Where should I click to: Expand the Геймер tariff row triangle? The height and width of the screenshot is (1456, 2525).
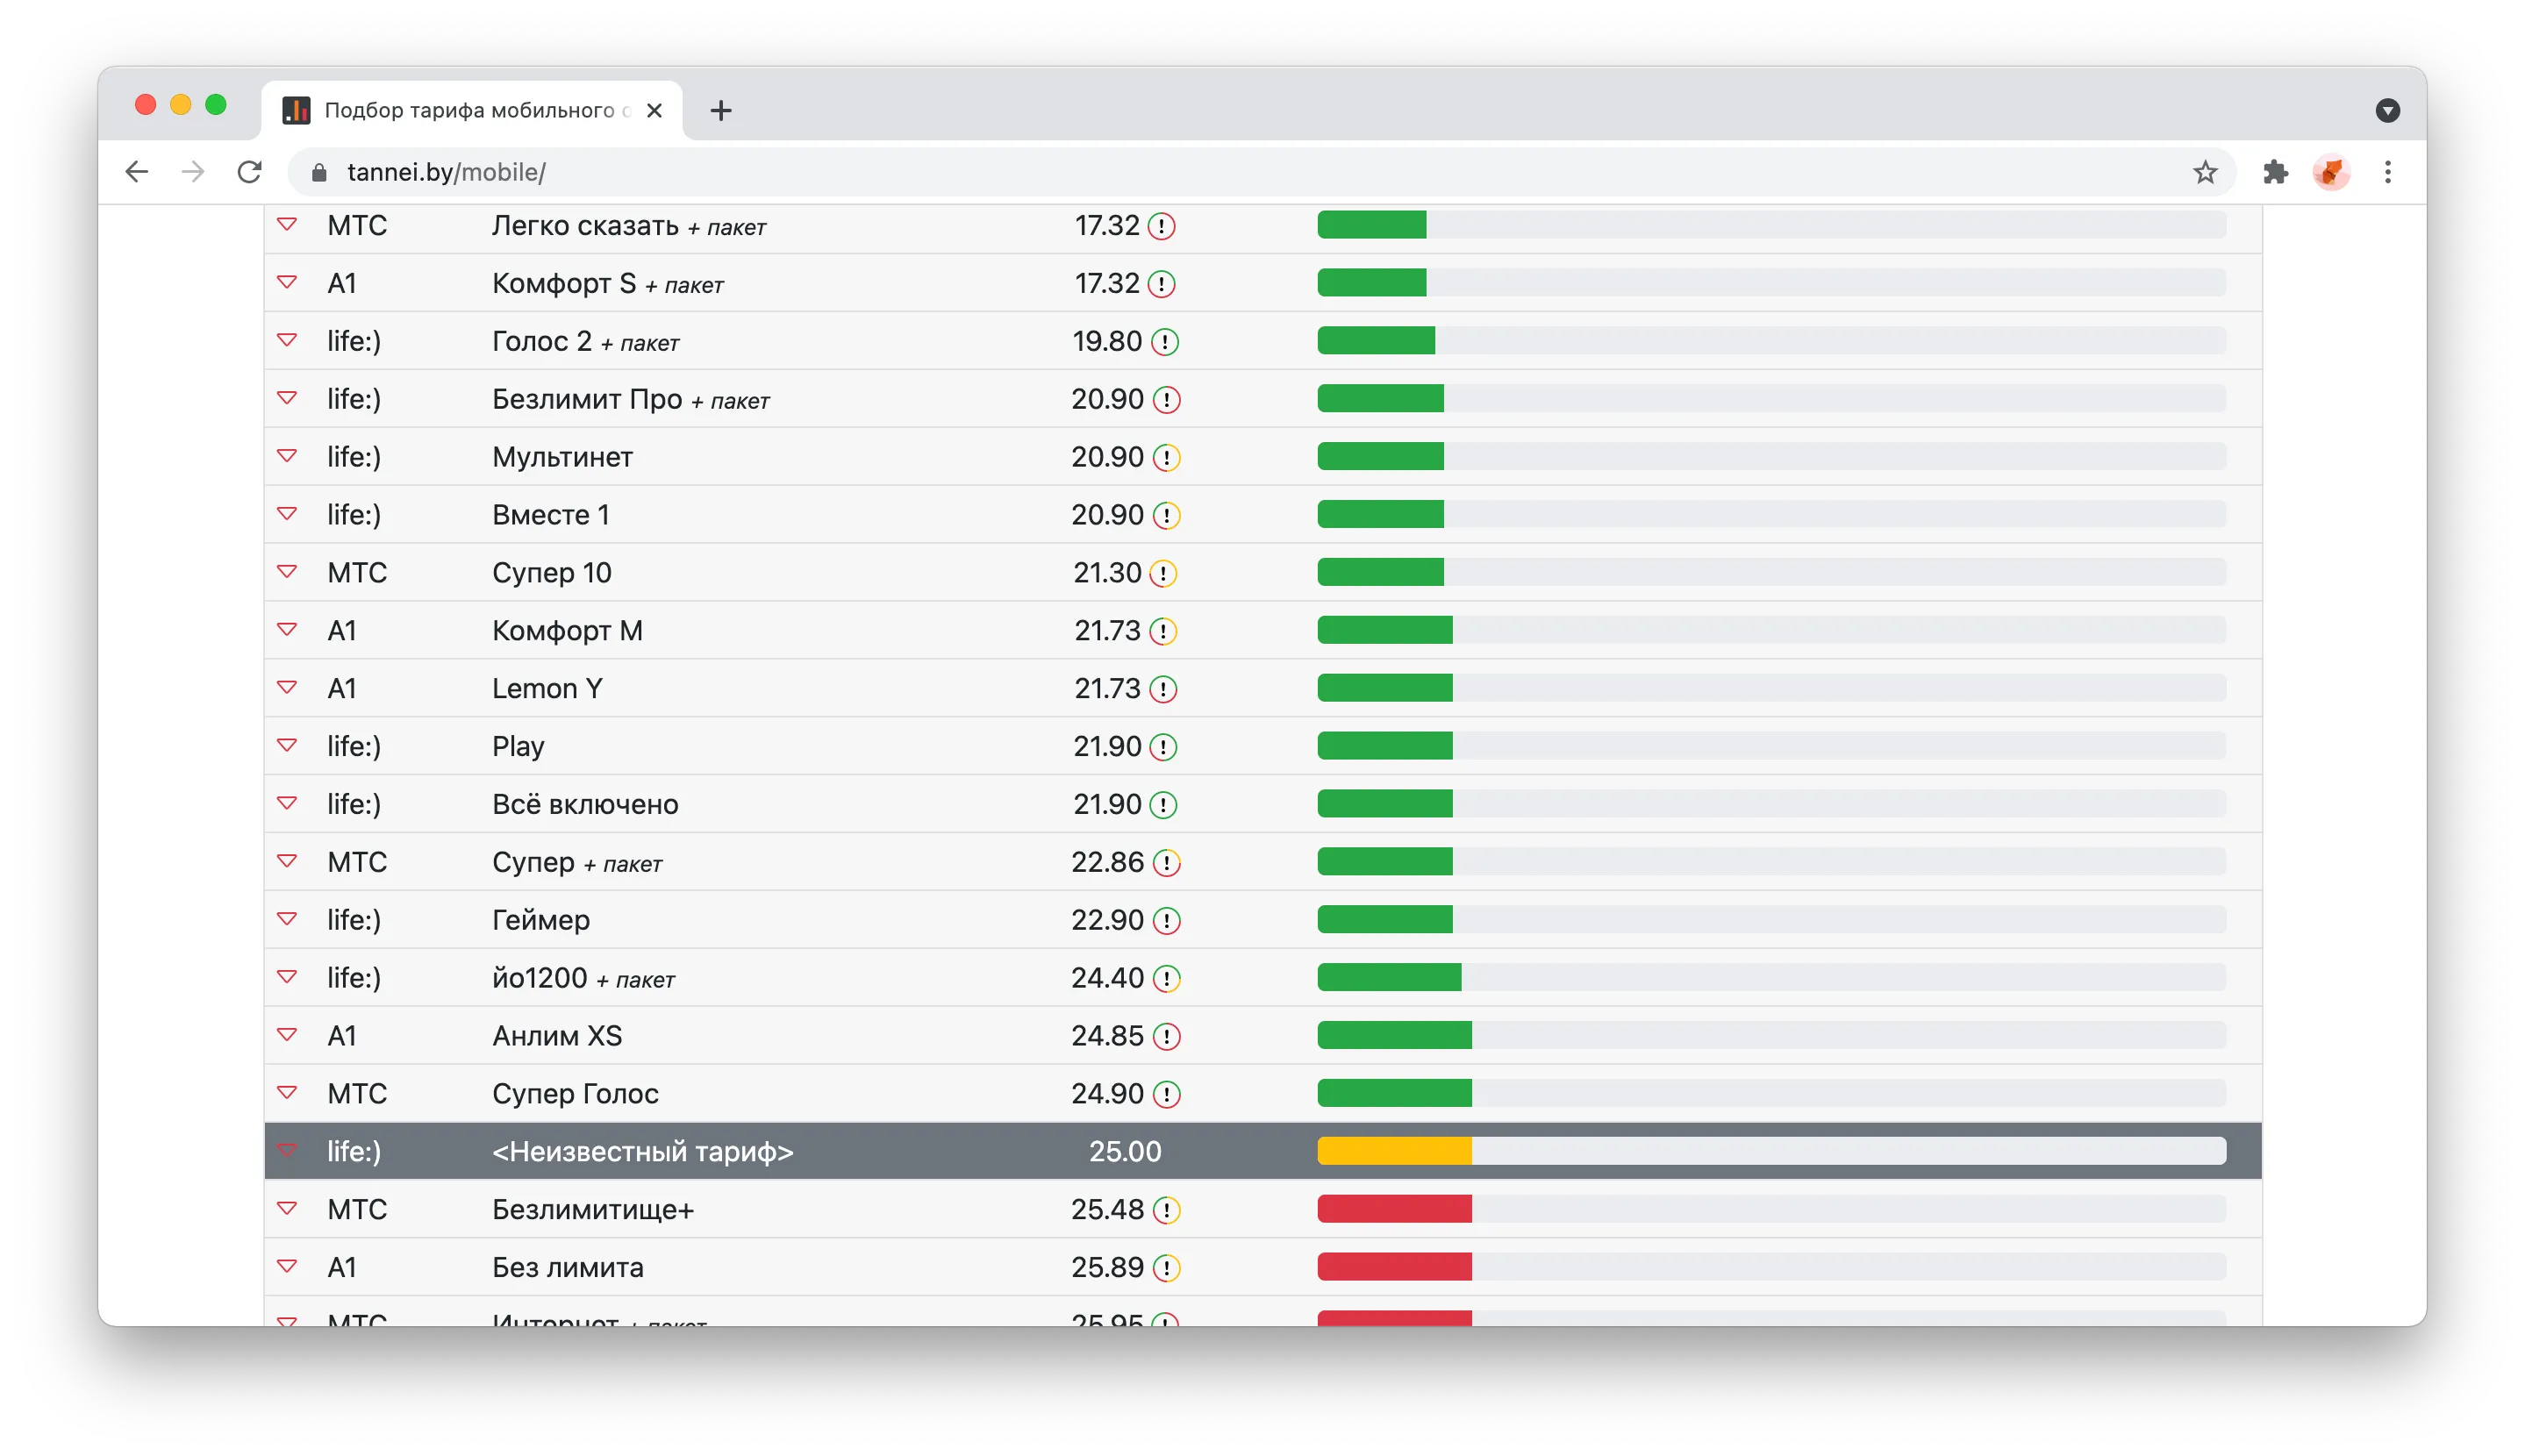[x=287, y=918]
